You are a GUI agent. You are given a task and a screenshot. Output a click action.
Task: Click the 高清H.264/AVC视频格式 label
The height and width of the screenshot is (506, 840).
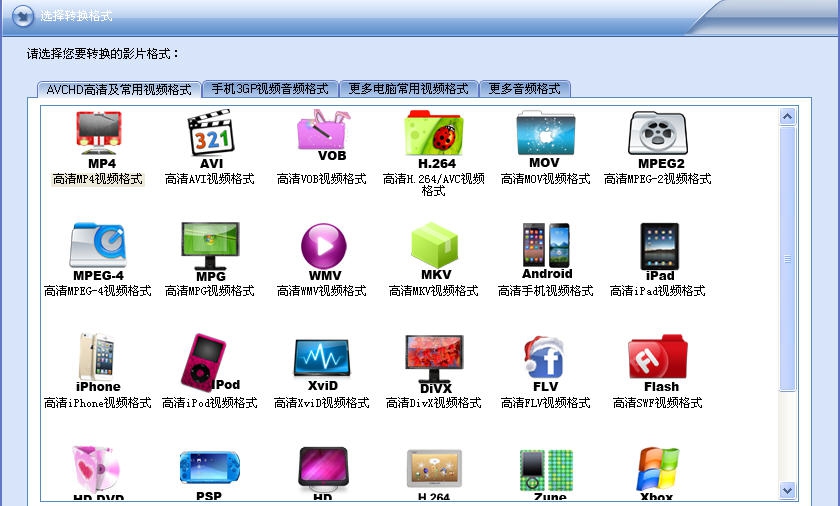point(434,185)
